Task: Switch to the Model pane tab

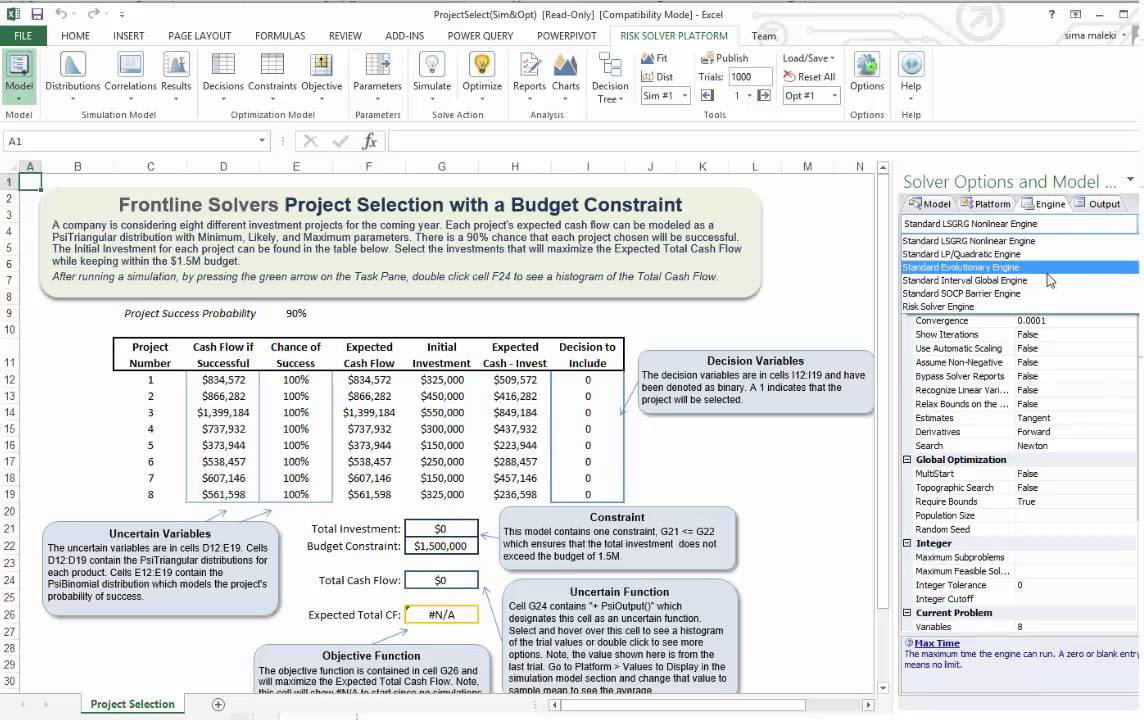Action: click(930, 204)
